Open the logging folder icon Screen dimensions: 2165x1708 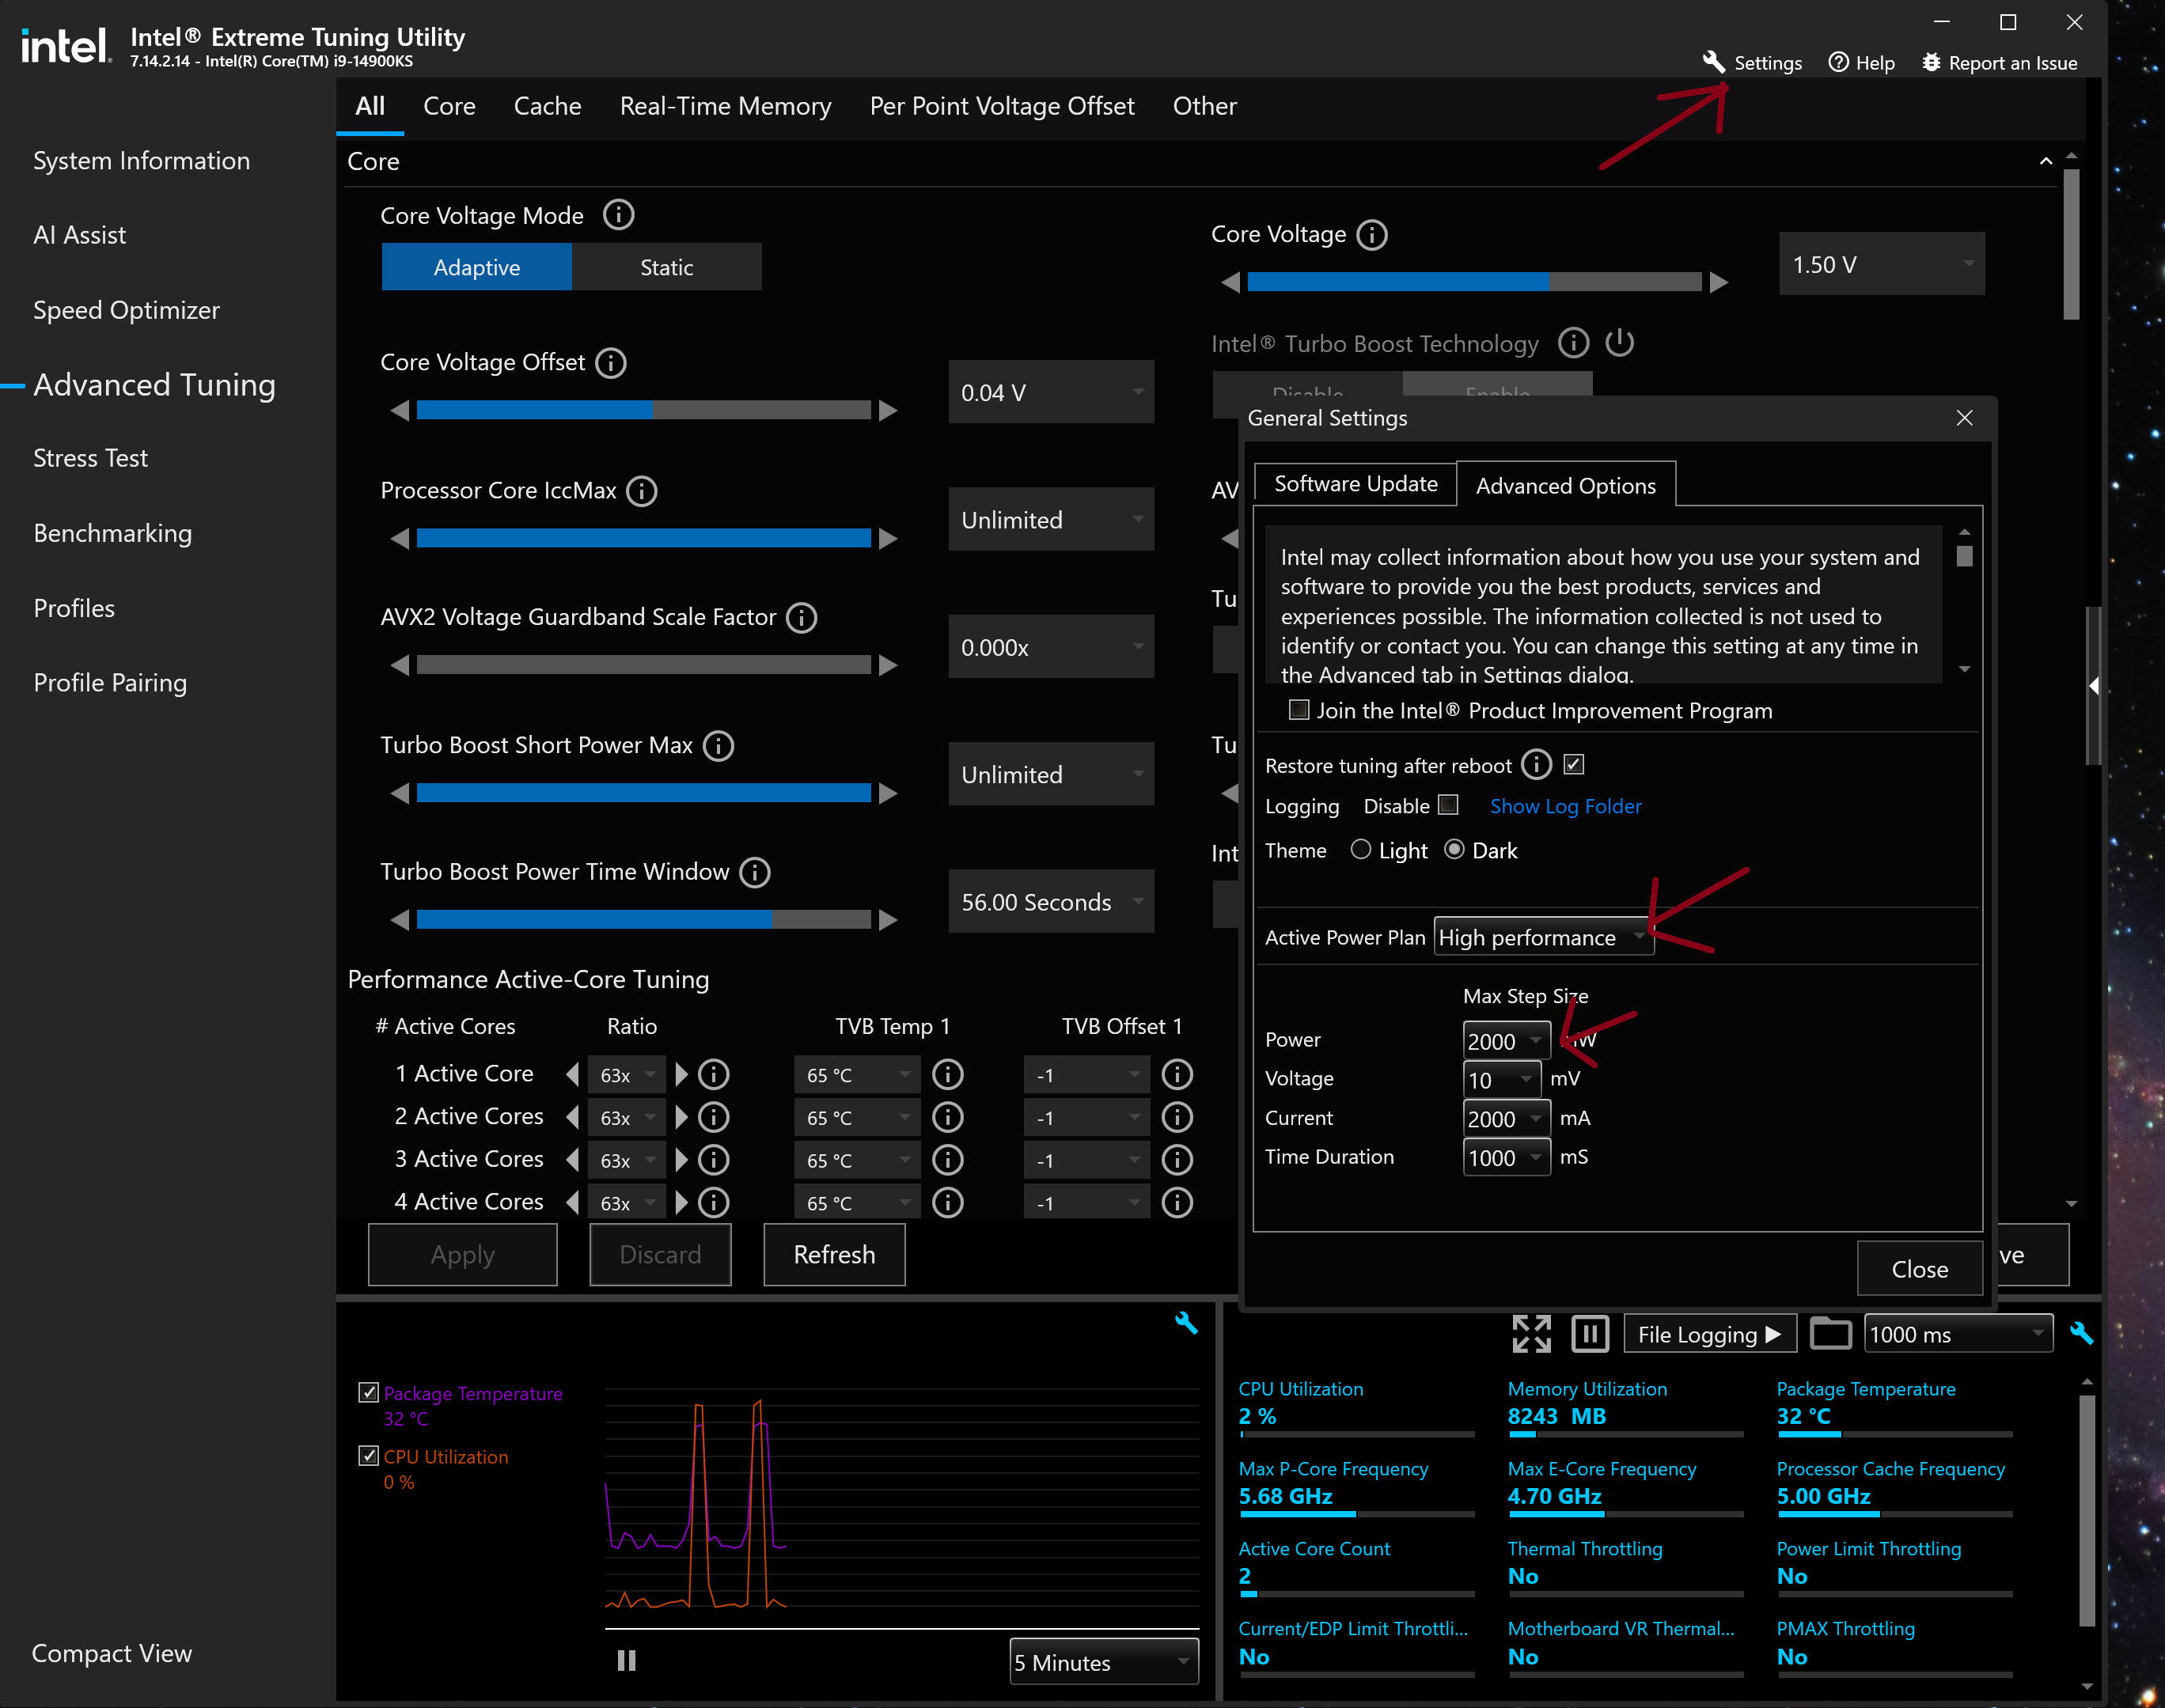pyautogui.click(x=1831, y=1333)
